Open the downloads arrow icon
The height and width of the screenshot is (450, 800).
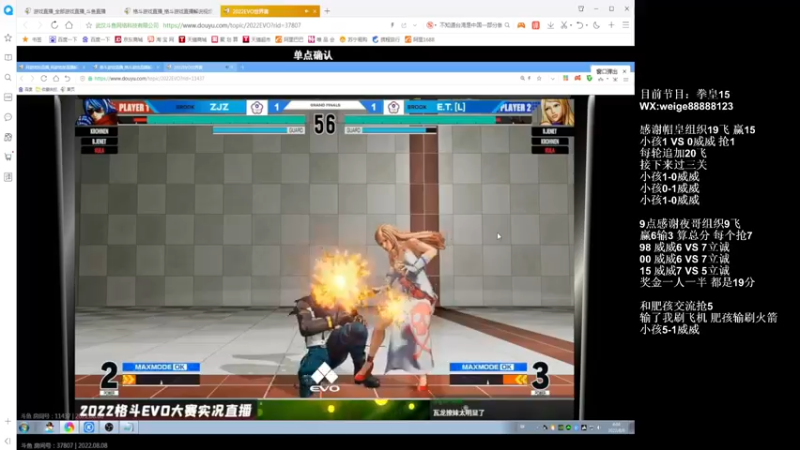551,25
